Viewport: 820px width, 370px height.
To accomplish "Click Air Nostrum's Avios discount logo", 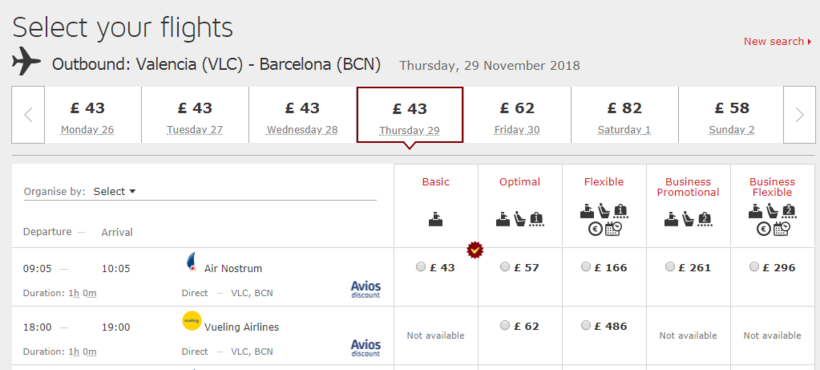I will (366, 289).
